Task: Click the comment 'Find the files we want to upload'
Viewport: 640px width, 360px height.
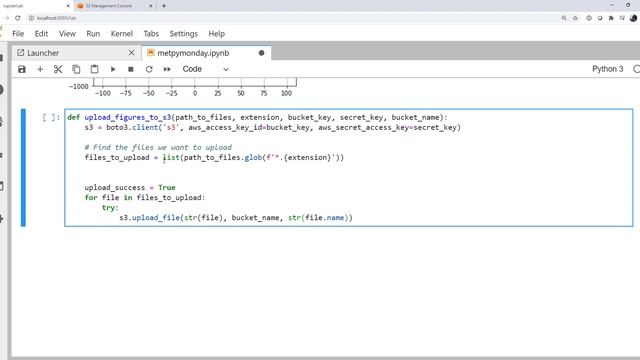Action: point(158,147)
